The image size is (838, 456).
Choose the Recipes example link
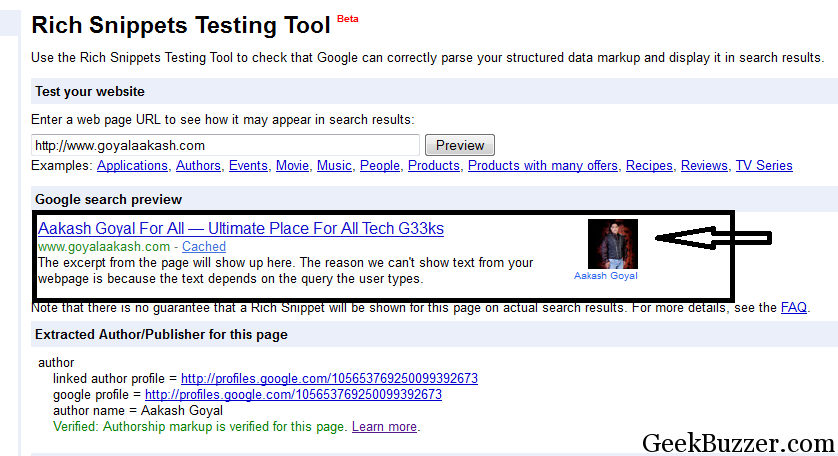click(x=649, y=166)
